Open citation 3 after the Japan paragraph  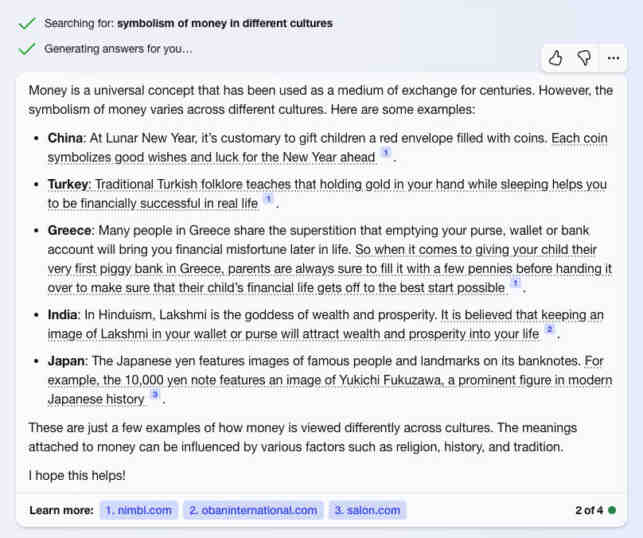(155, 394)
